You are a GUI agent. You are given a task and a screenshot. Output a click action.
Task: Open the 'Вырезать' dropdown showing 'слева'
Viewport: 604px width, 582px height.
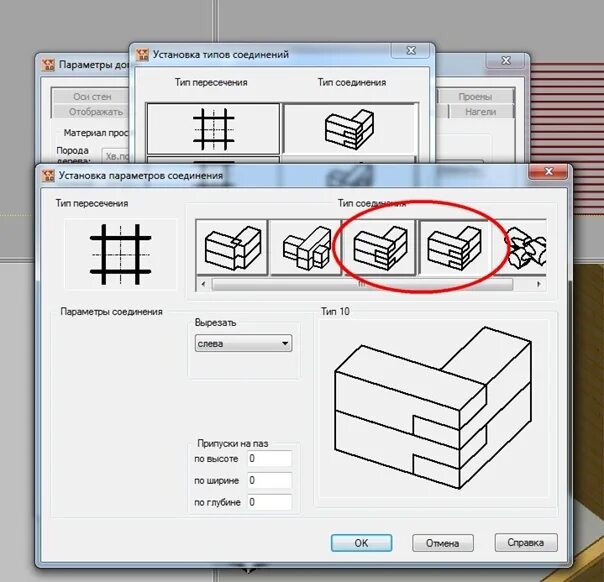[x=243, y=343]
